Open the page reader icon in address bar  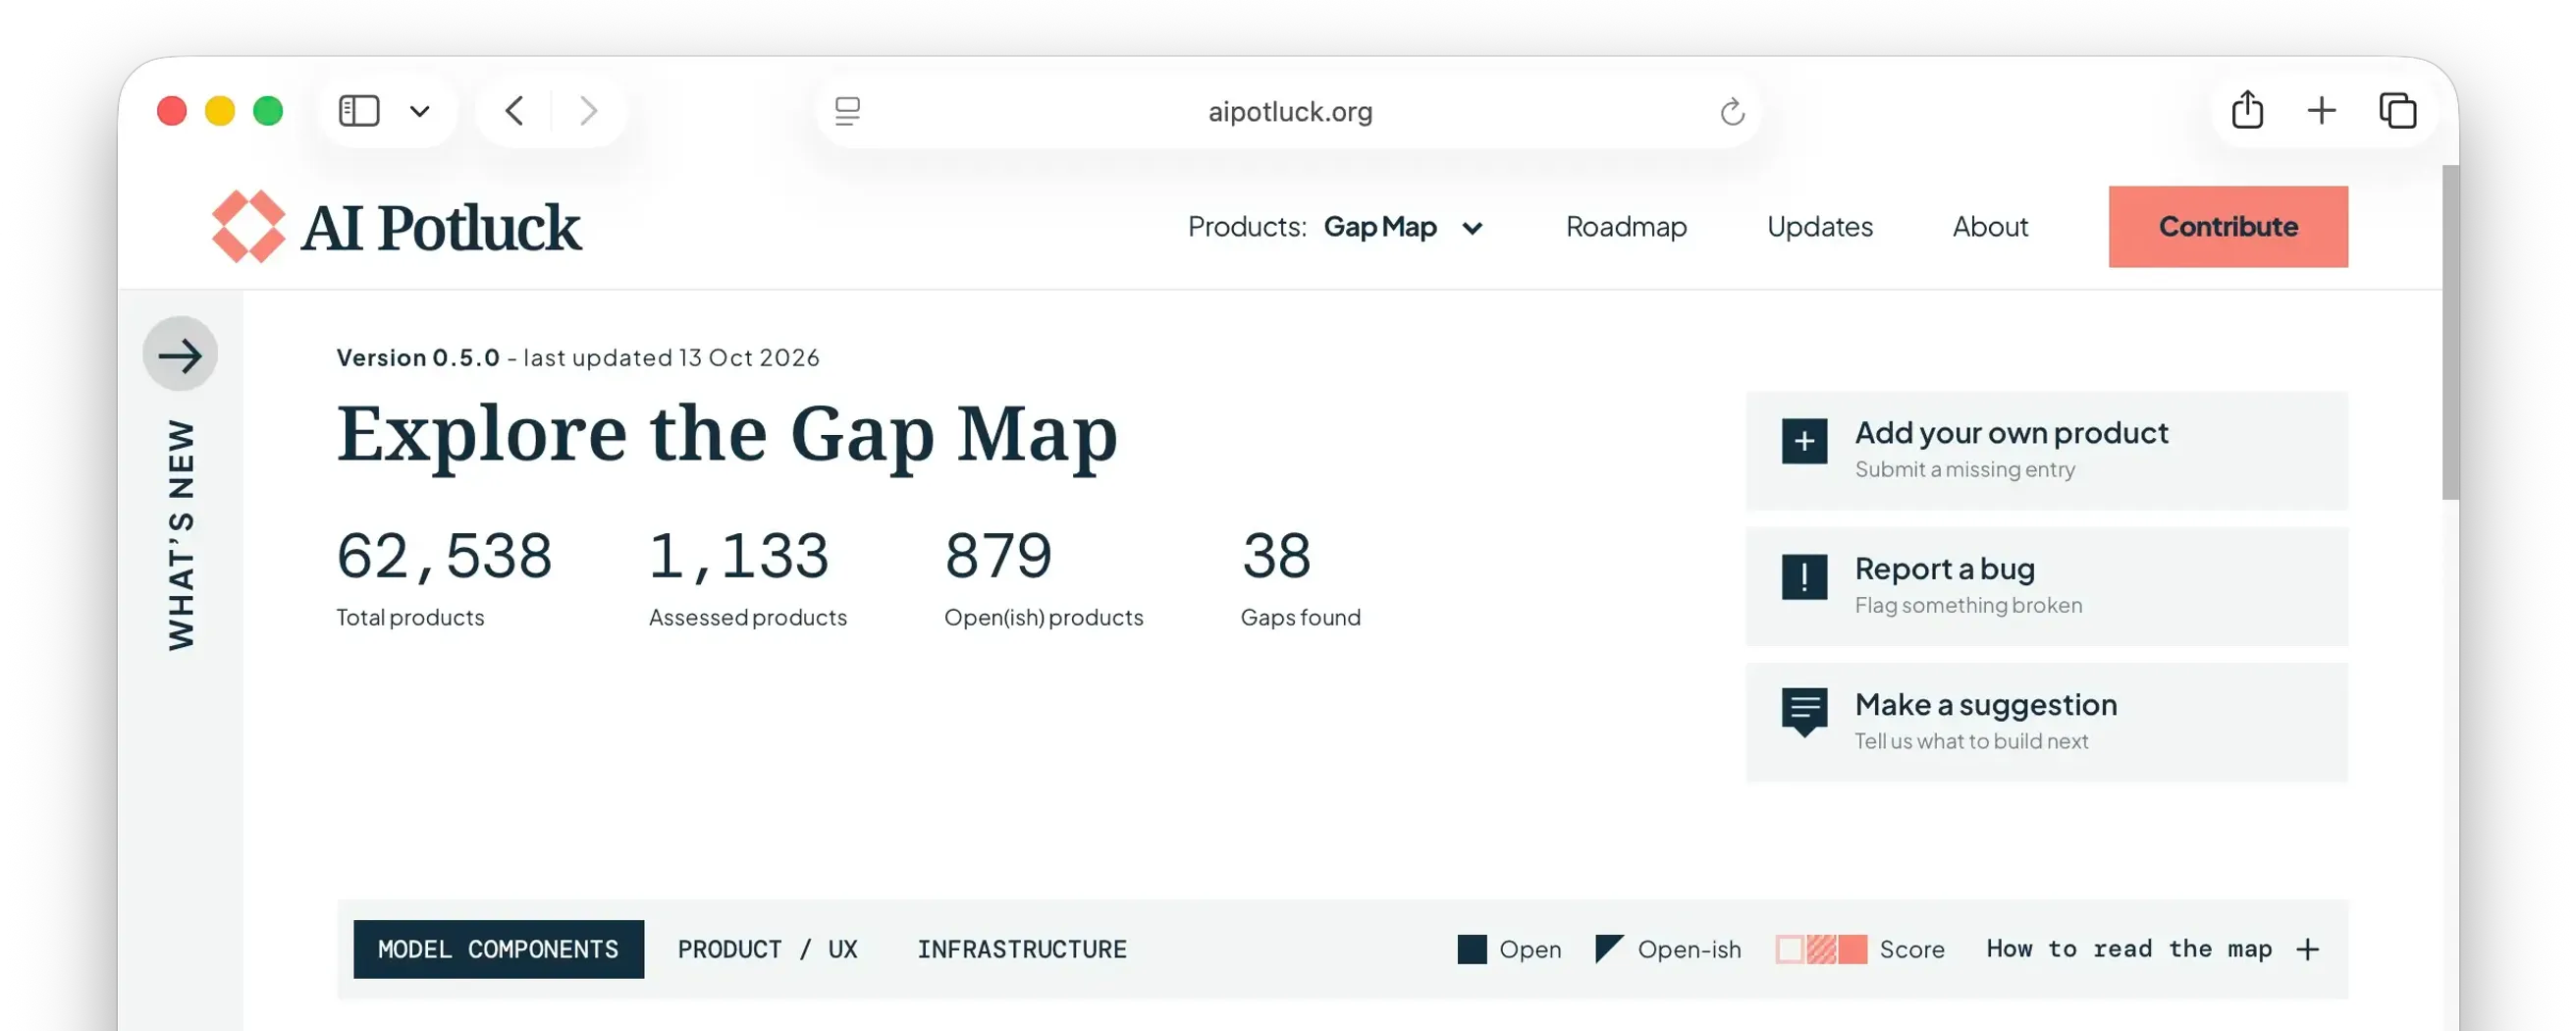[x=847, y=111]
